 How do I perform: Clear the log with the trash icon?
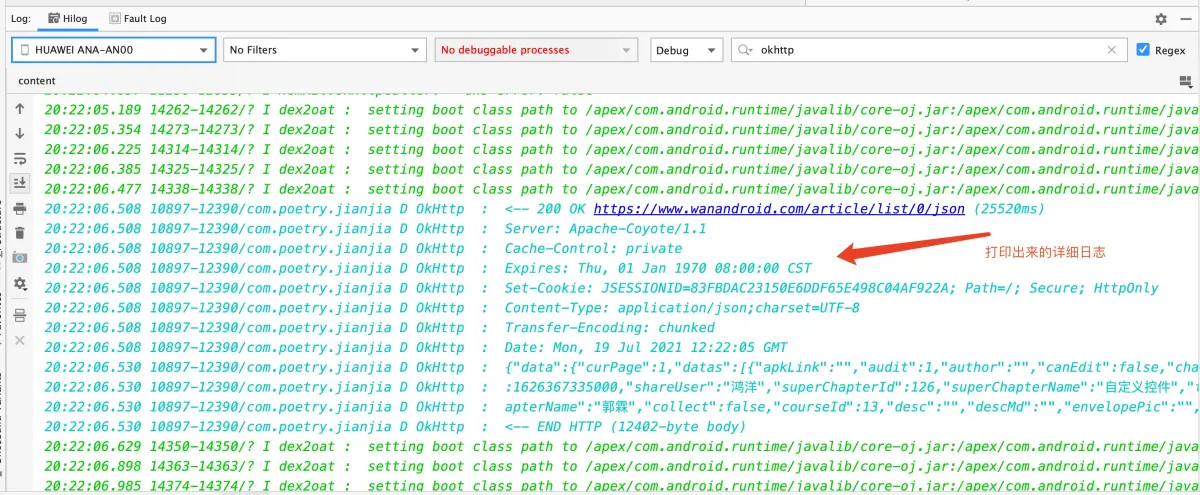(x=19, y=232)
